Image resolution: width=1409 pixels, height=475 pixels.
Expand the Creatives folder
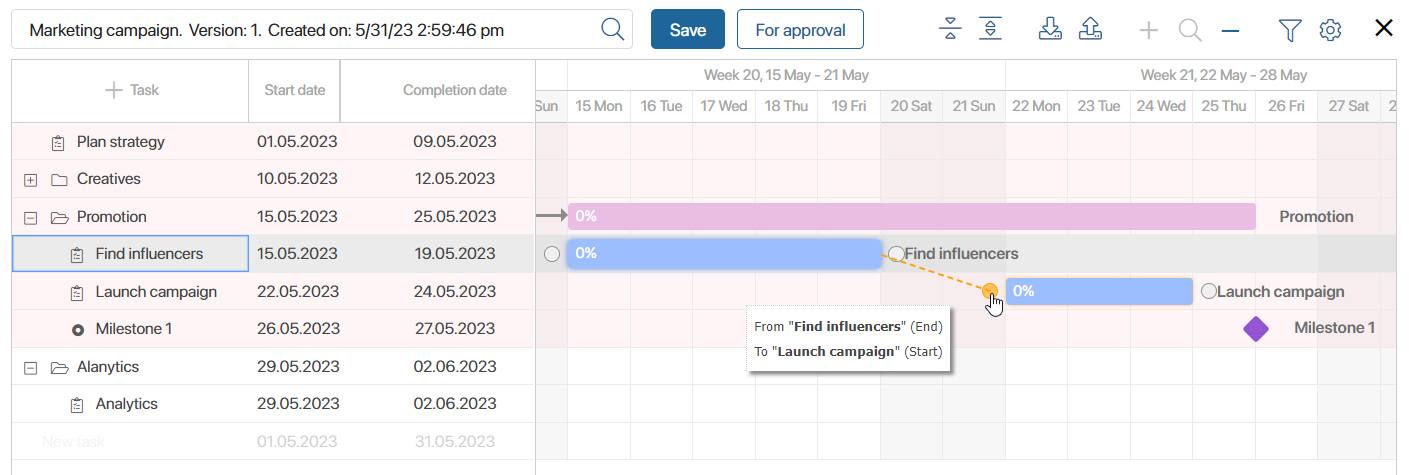click(30, 180)
